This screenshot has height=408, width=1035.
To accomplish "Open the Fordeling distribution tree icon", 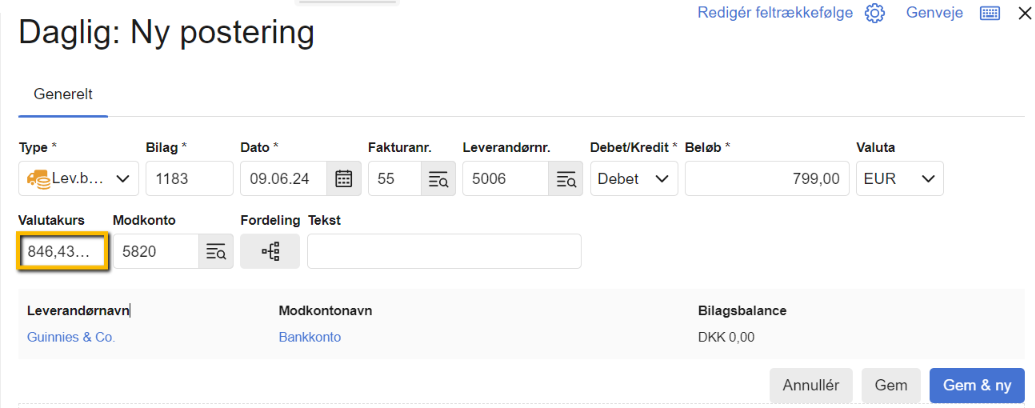I will pos(270,252).
